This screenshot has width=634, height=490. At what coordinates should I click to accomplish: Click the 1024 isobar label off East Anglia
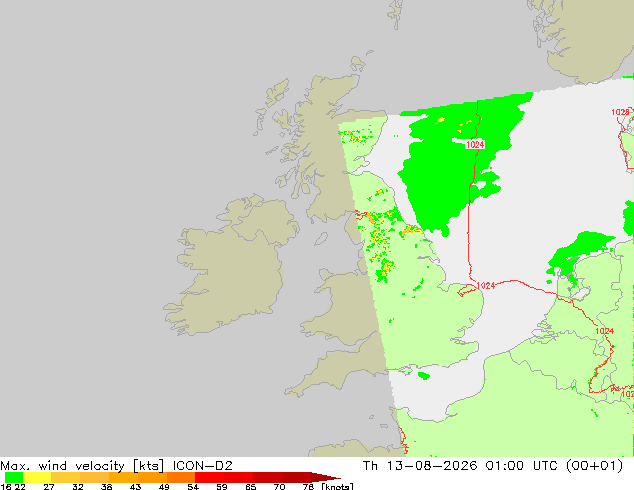(486, 285)
